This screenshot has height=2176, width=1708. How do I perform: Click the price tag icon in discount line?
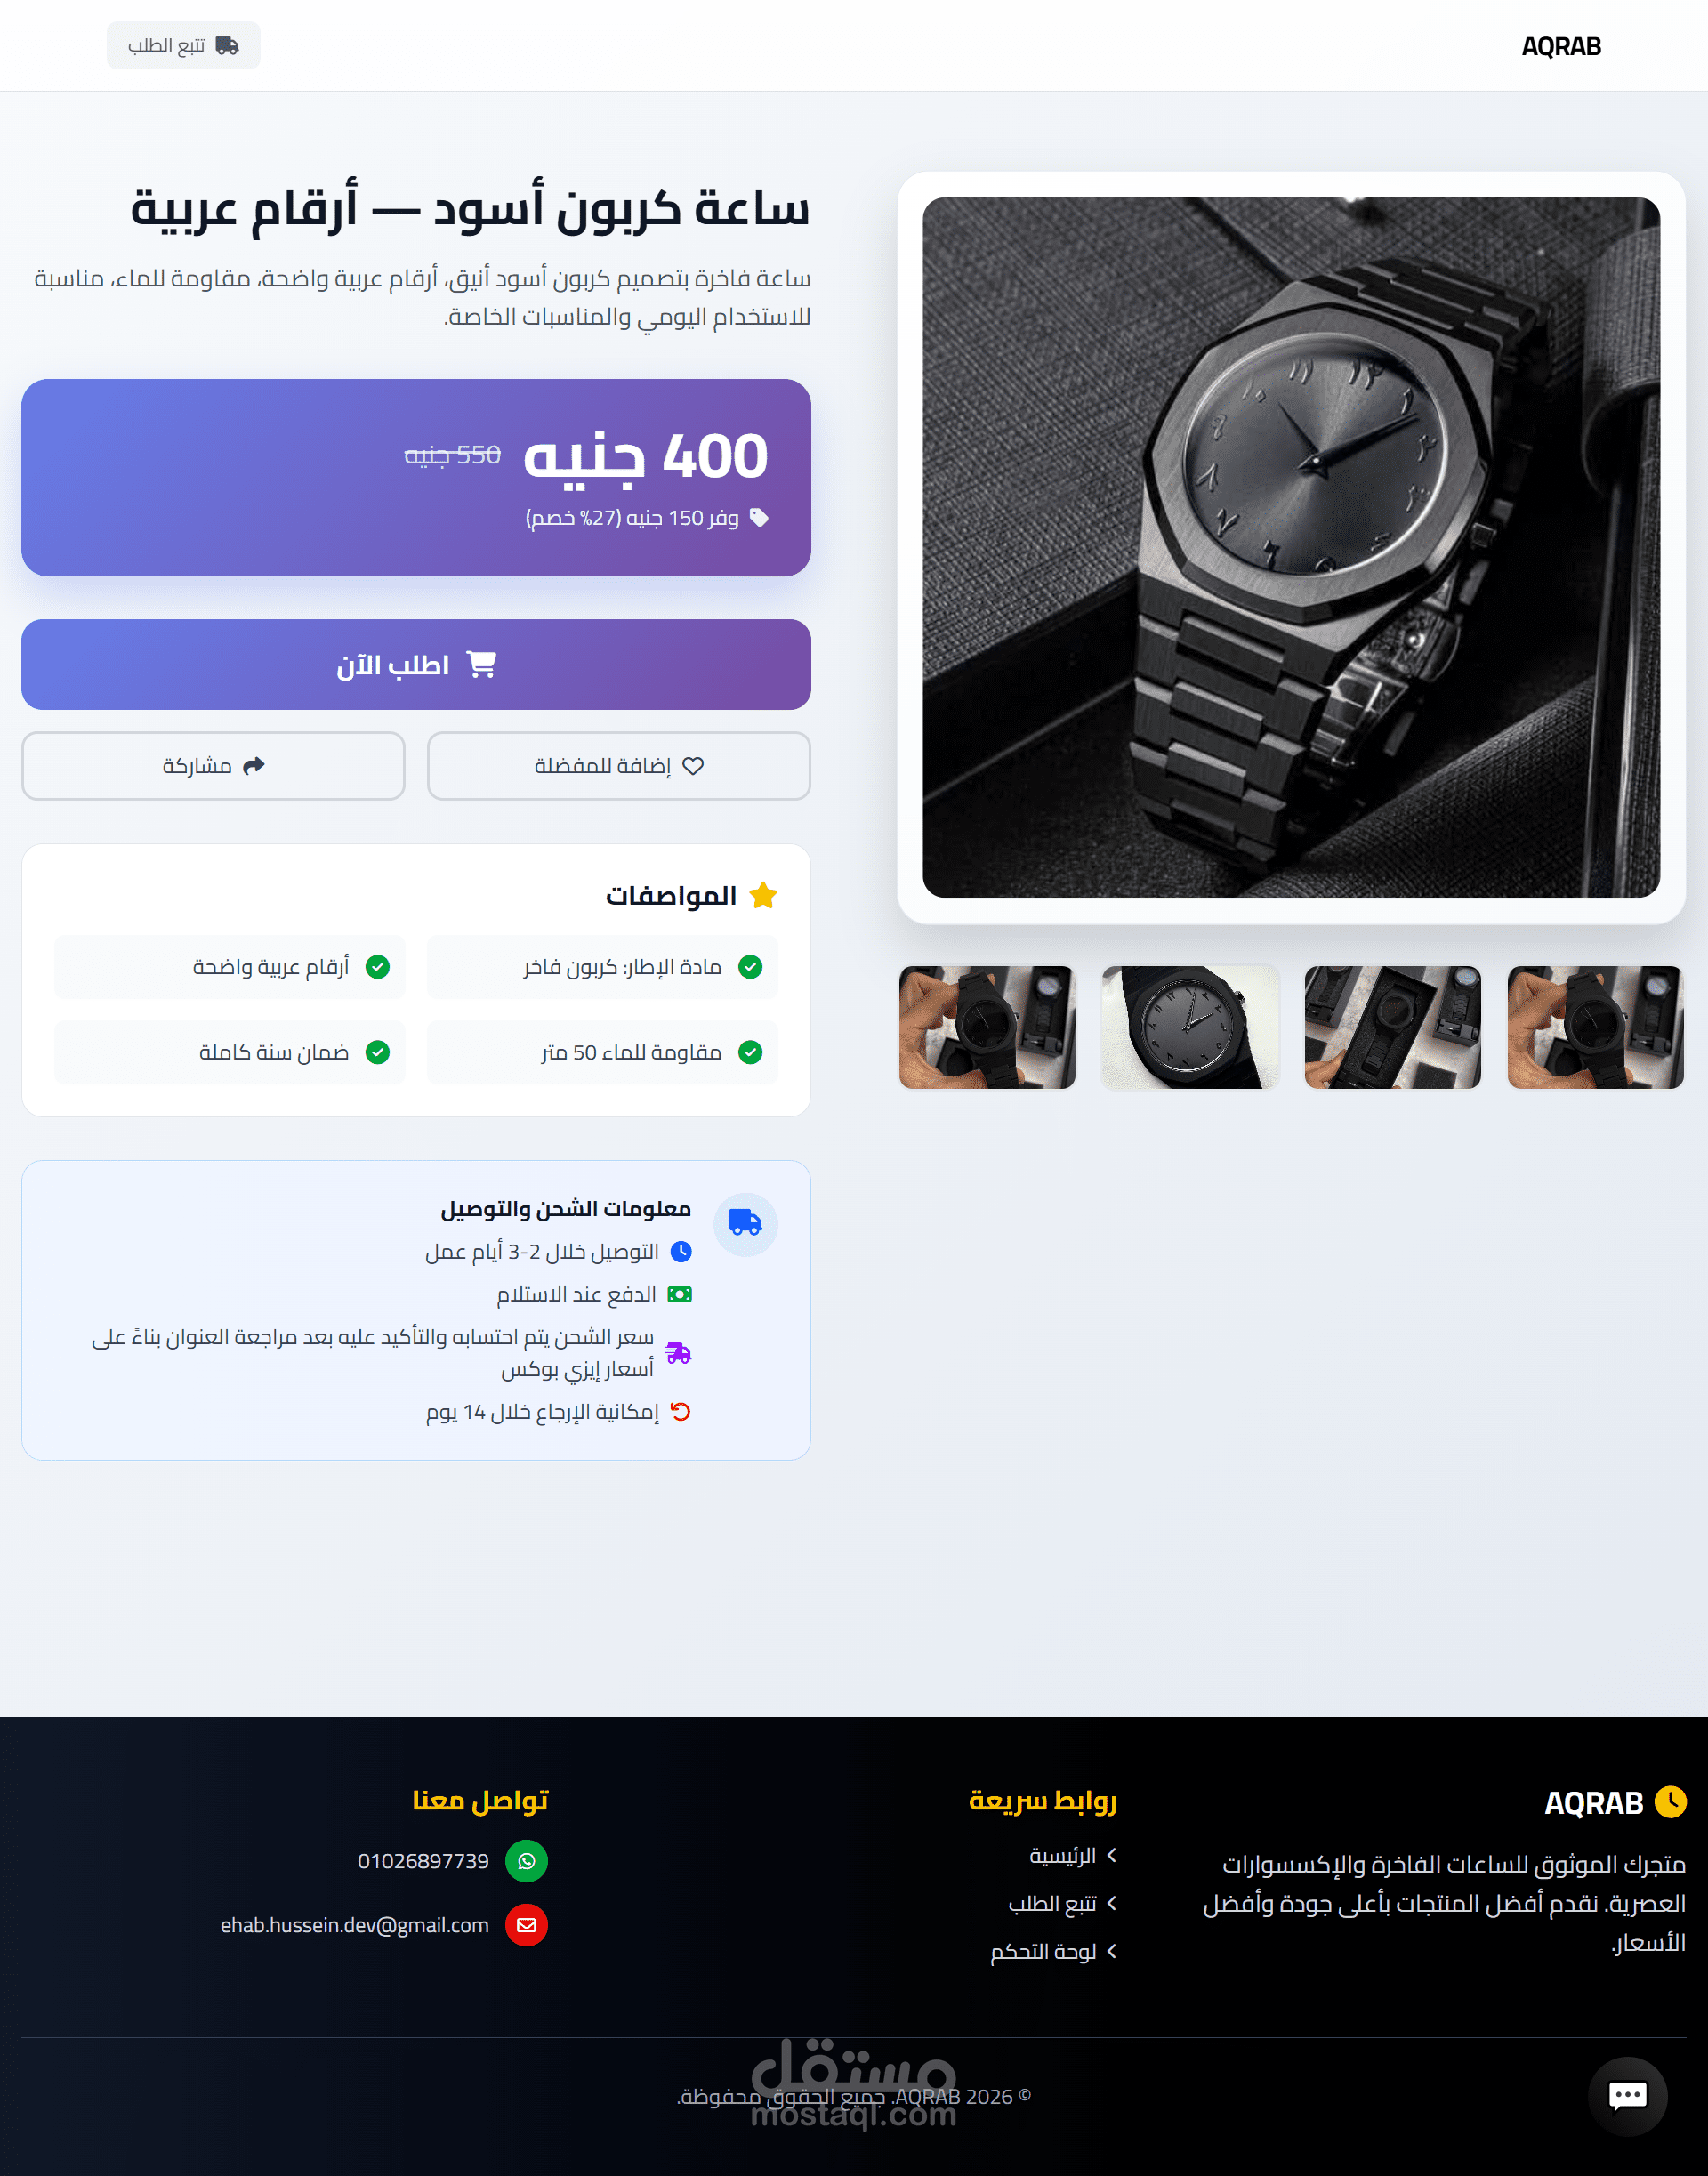[x=759, y=518]
